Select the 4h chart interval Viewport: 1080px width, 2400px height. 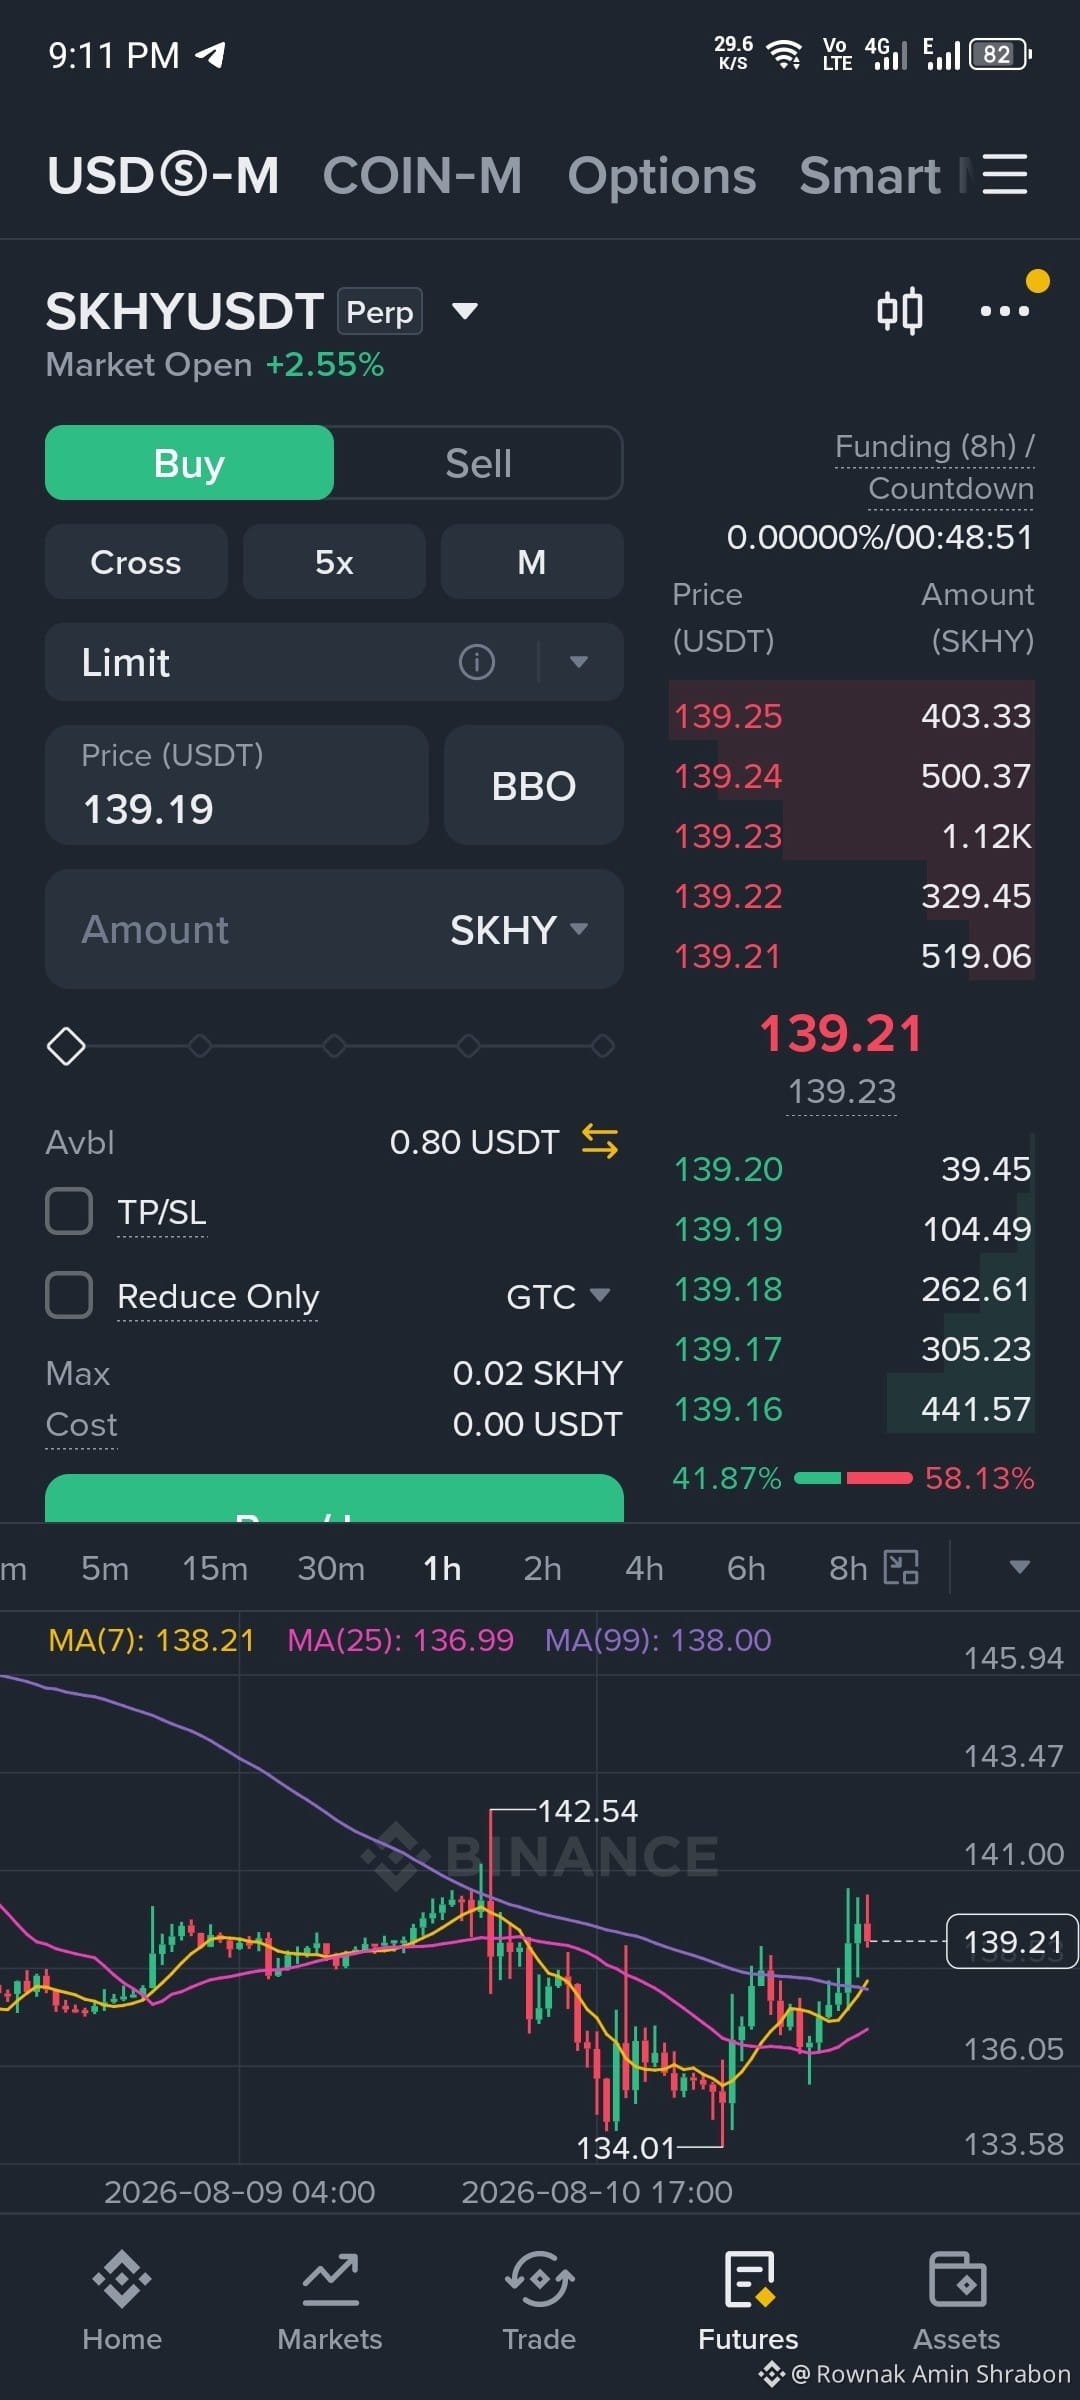[x=644, y=1568]
